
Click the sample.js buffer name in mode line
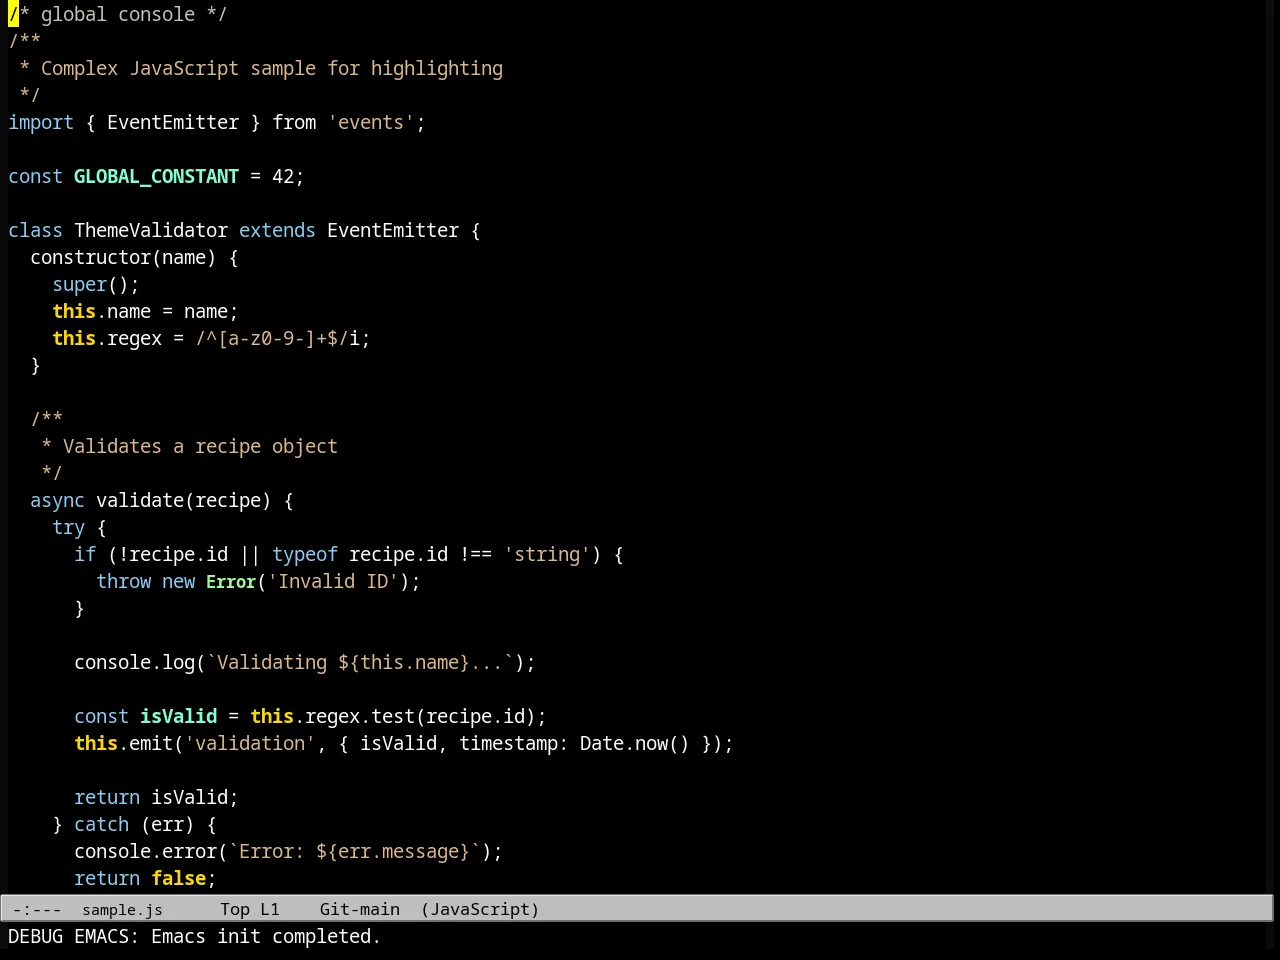(122, 909)
